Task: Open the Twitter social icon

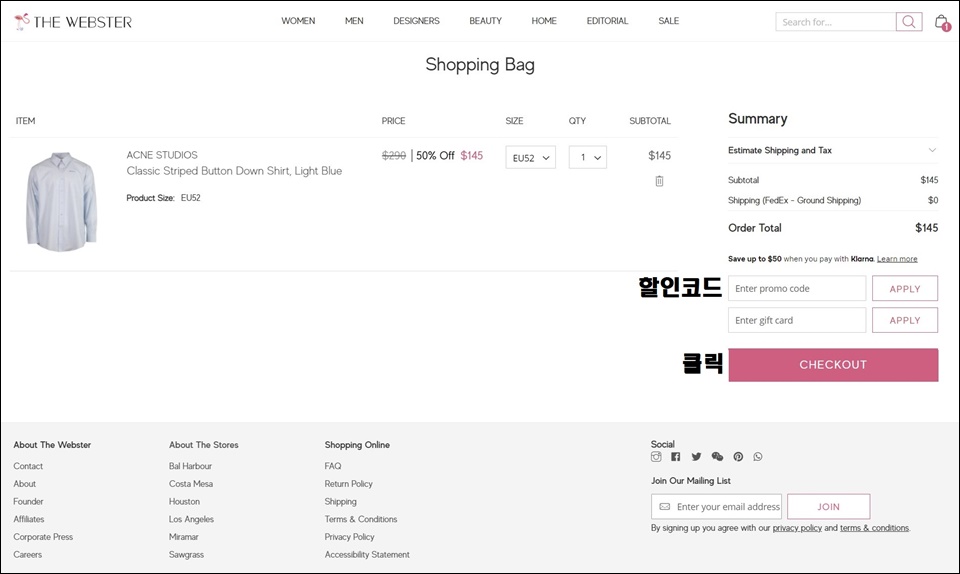Action: pos(696,457)
